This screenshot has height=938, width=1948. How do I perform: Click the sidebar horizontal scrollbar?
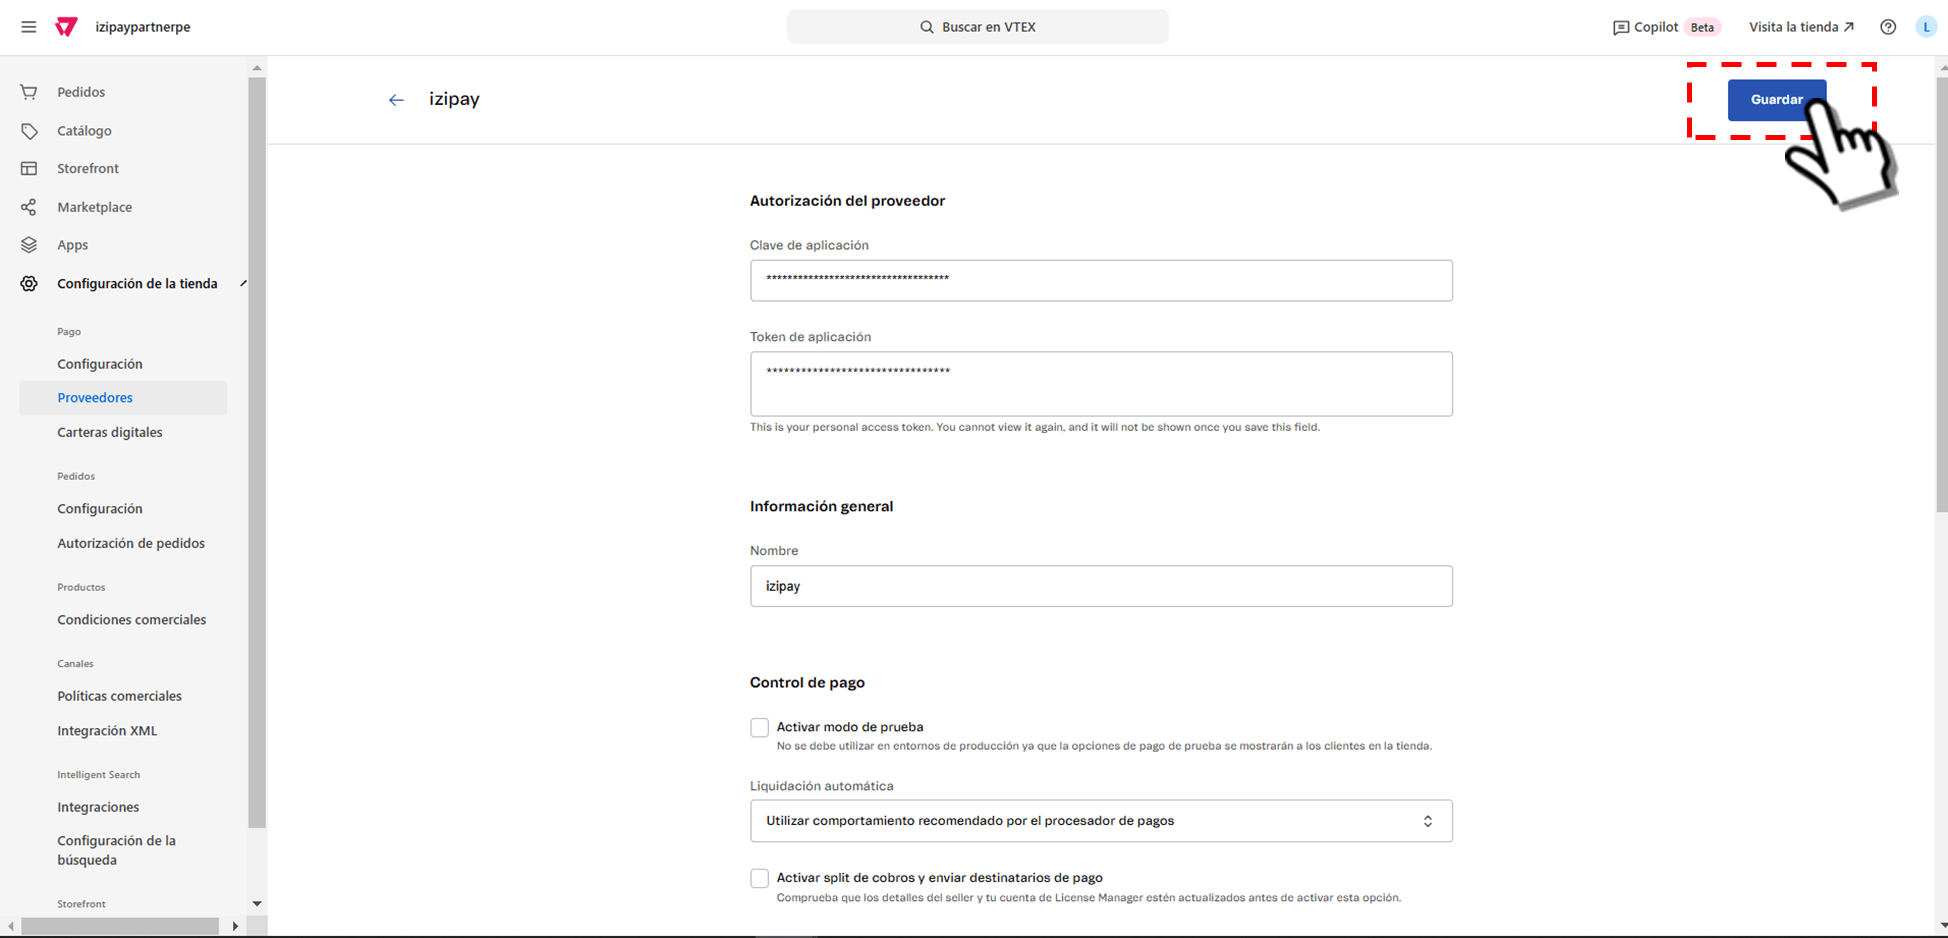[120, 926]
